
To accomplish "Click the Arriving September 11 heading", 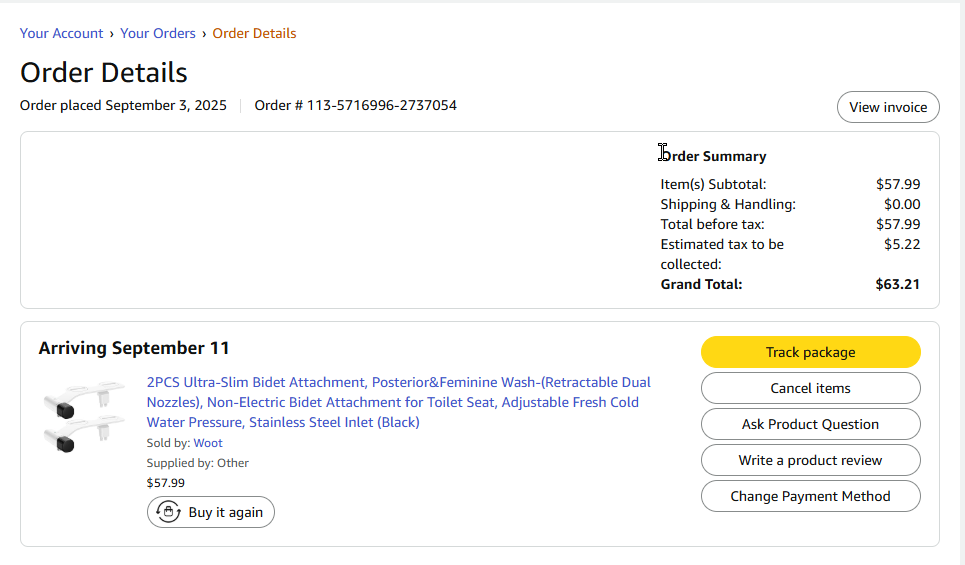I will tap(134, 348).
